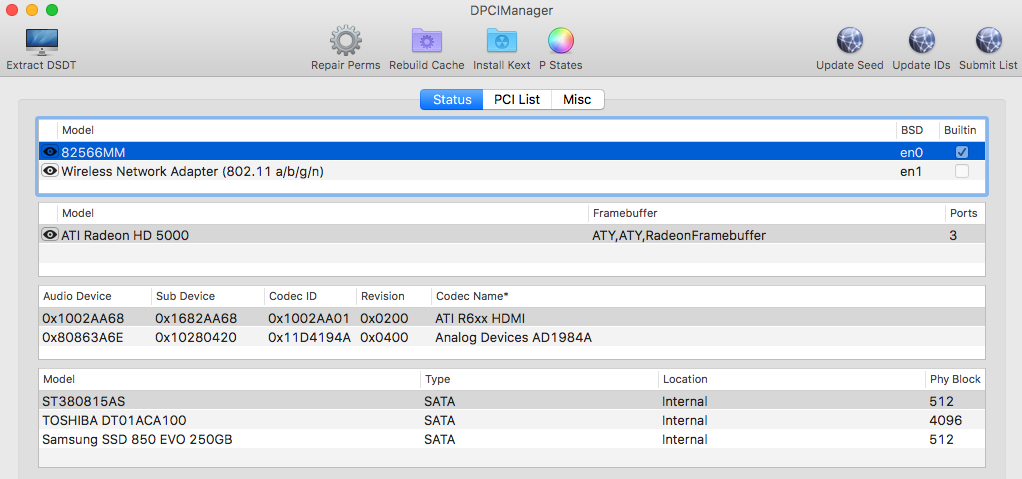Viewport: 1022px width, 479px height.
Task: Switch to the Status tab
Action: click(x=452, y=100)
